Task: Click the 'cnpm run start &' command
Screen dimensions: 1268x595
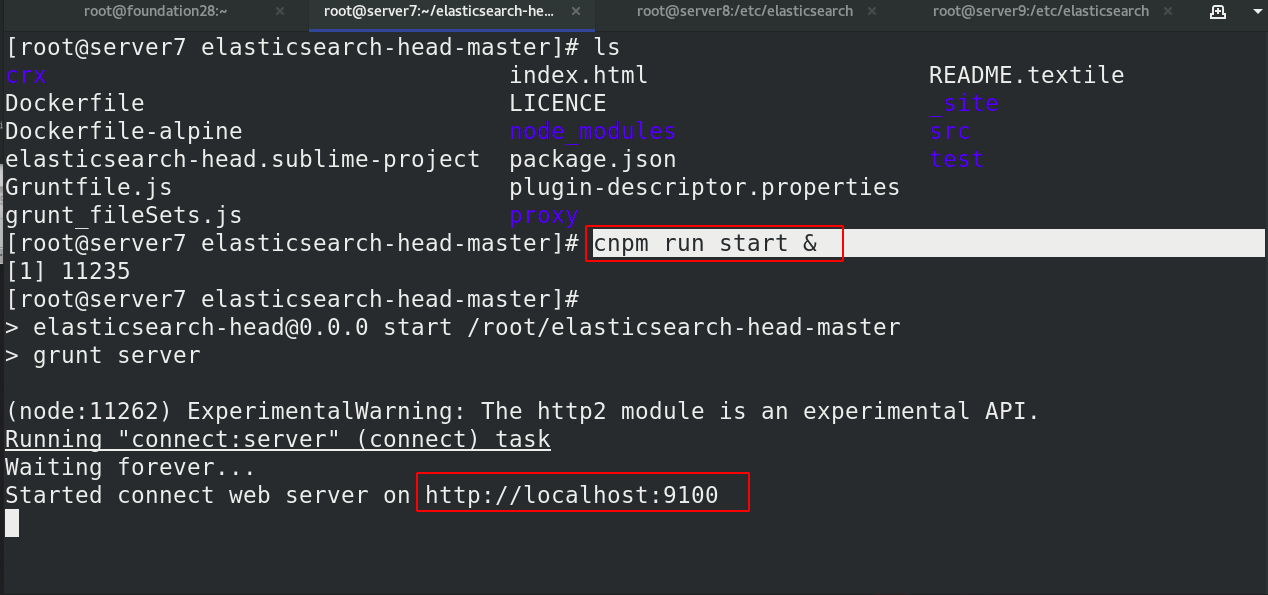Action: 705,244
